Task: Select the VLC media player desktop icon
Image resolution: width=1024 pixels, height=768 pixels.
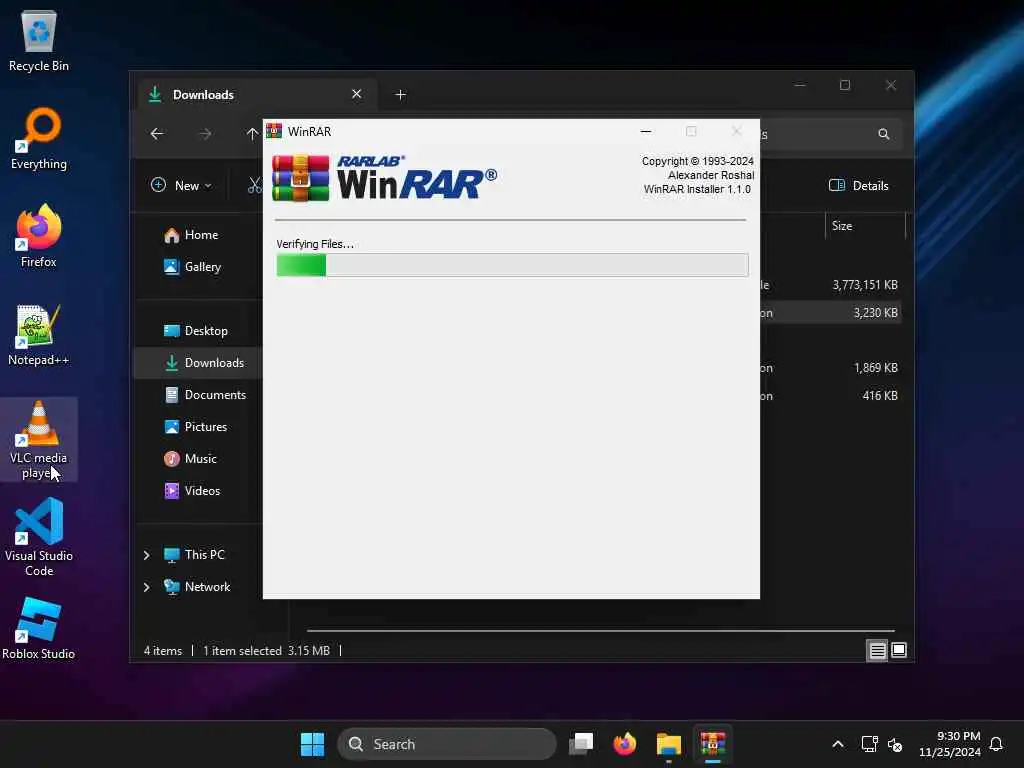Action: [39, 439]
